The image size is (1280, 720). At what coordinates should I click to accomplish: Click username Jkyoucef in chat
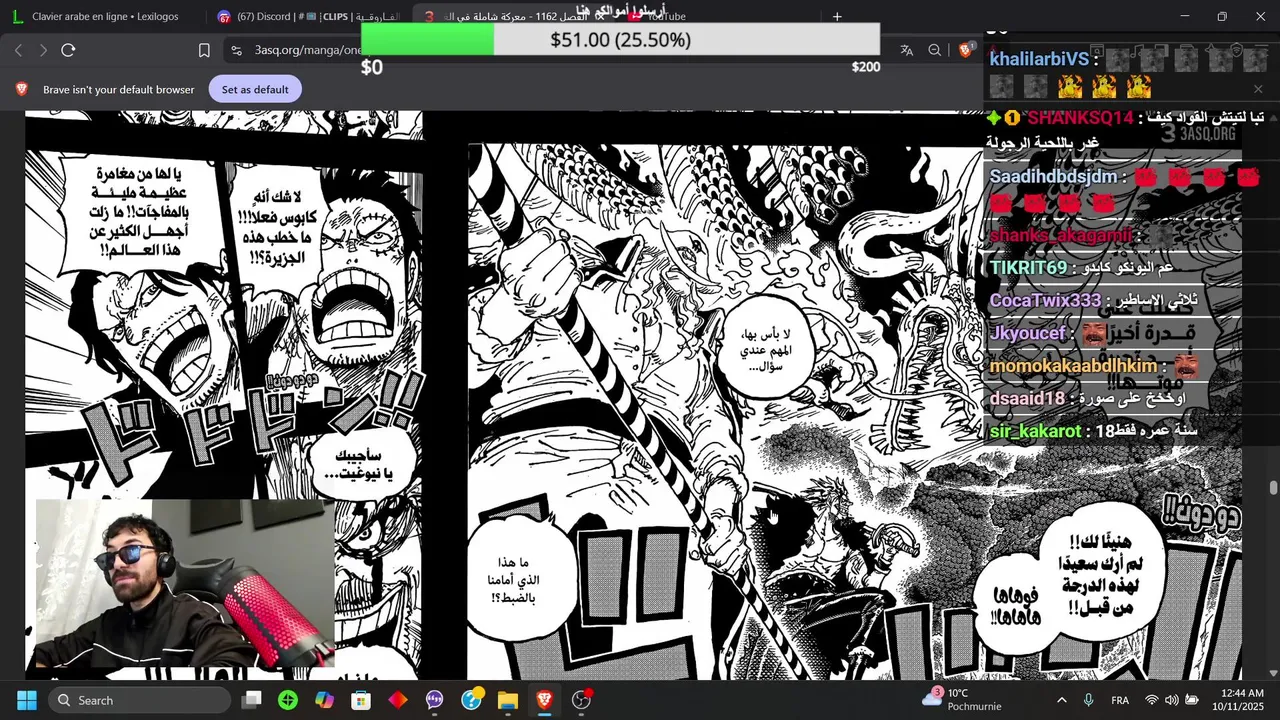1027,333
